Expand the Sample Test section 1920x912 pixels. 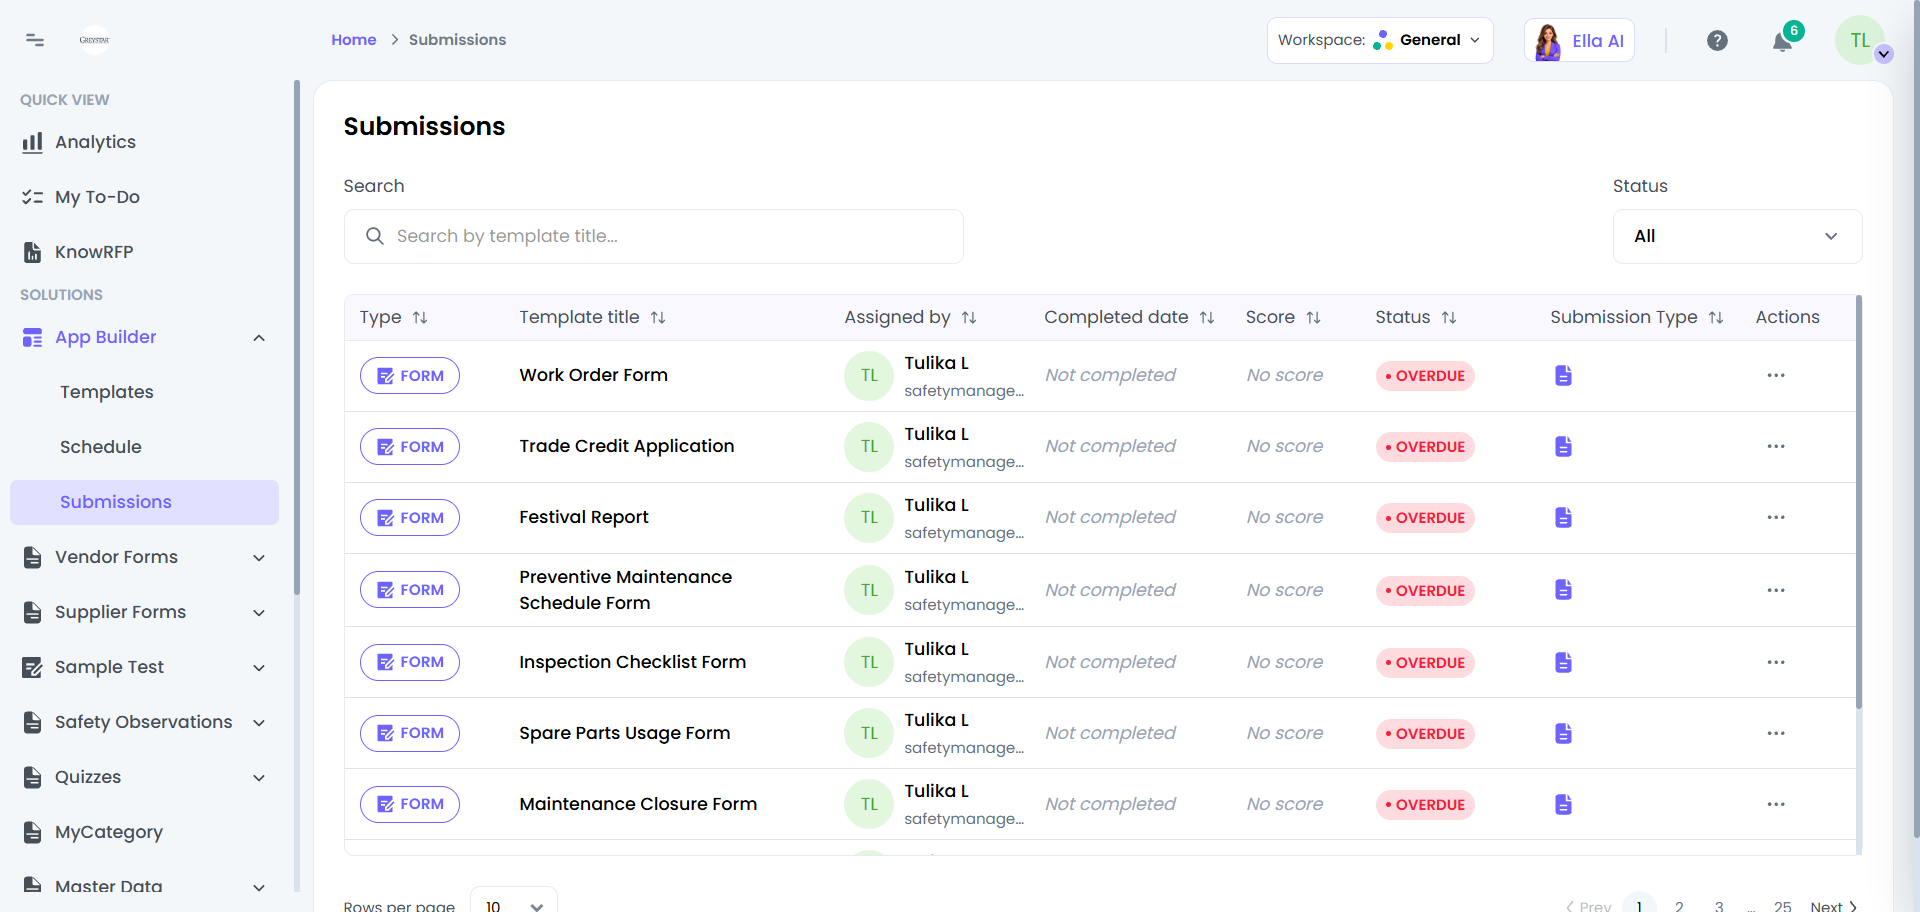[x=259, y=668]
